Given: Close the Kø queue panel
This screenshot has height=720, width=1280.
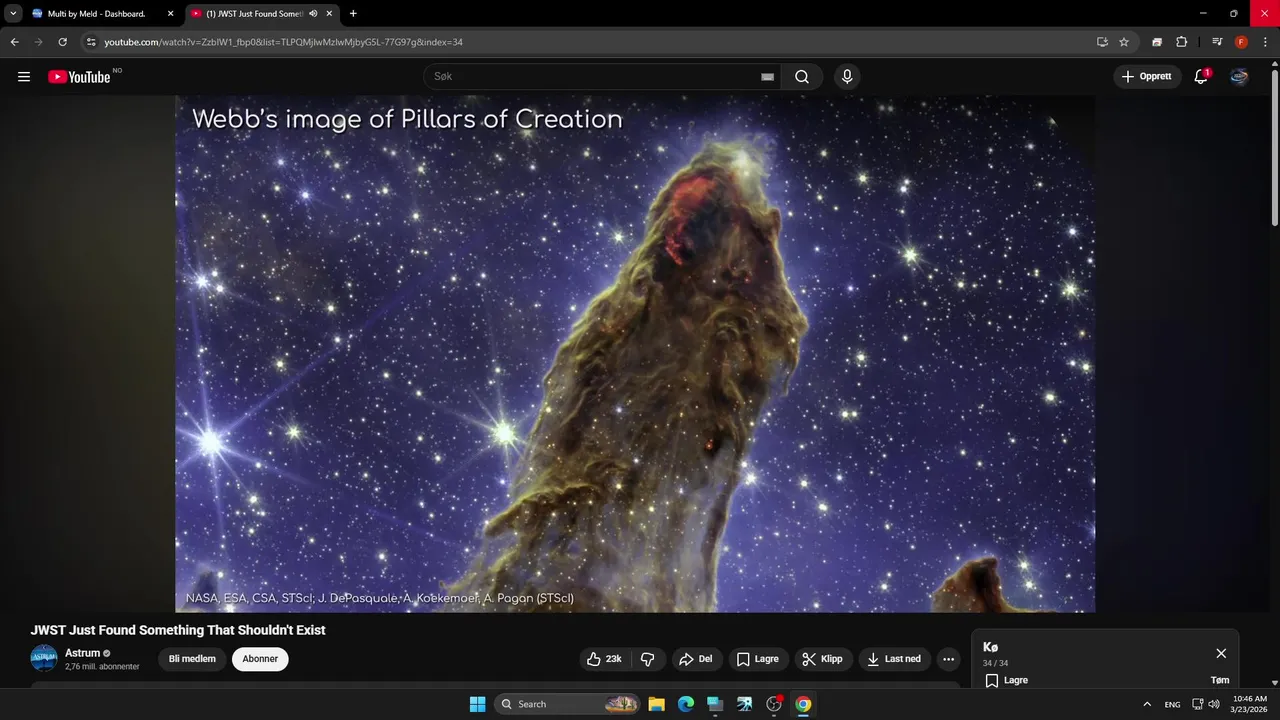Looking at the screenshot, I should pos(1221,653).
